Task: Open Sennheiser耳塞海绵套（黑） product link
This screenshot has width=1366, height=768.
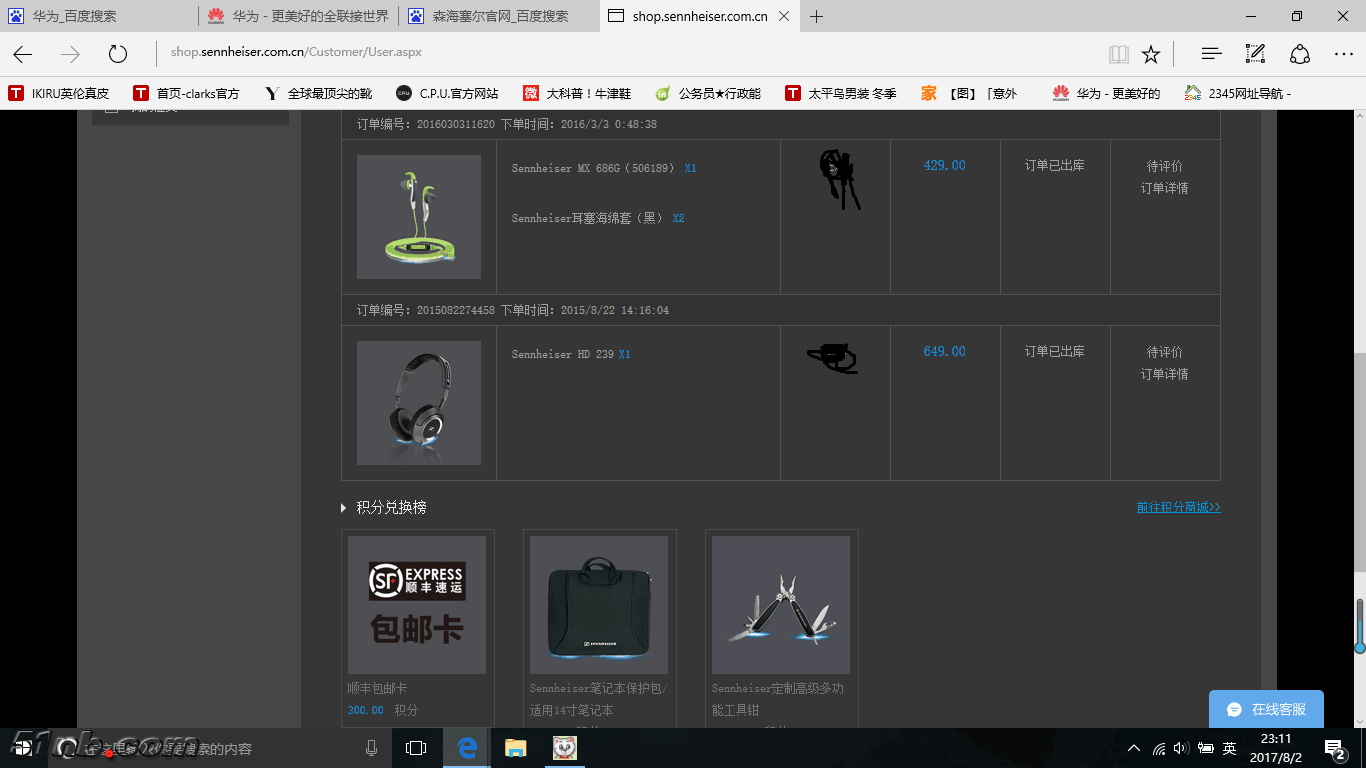Action: coord(587,218)
